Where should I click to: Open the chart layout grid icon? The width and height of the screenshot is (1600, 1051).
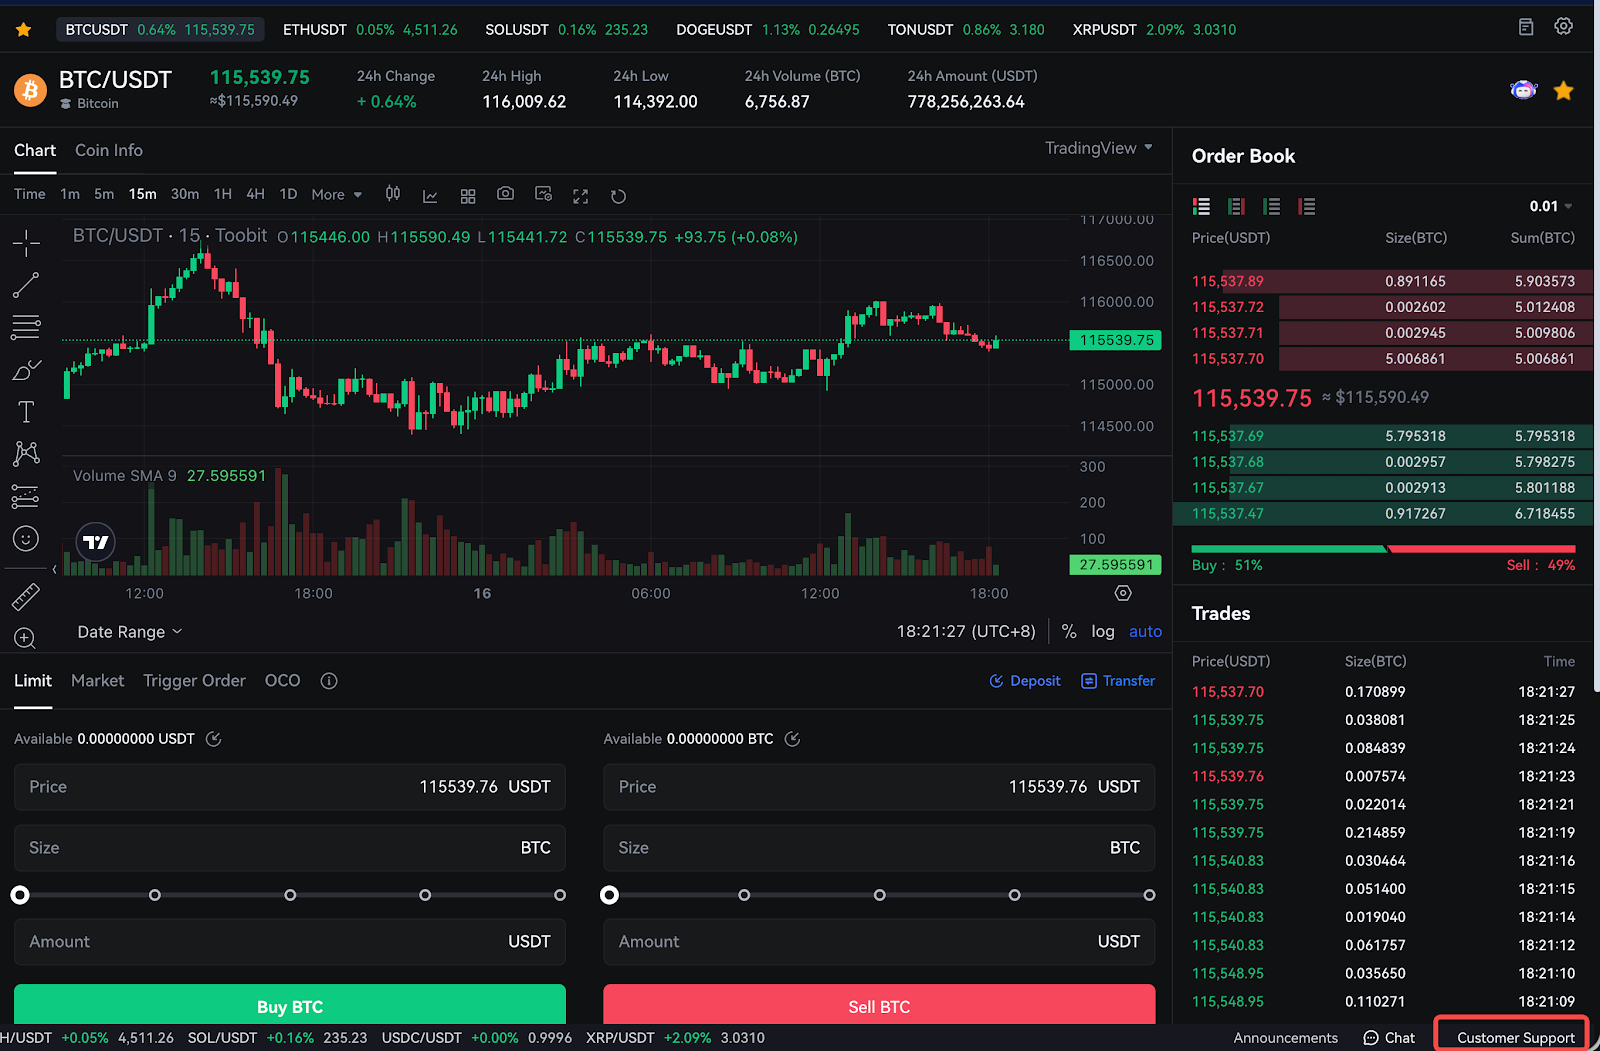point(468,196)
